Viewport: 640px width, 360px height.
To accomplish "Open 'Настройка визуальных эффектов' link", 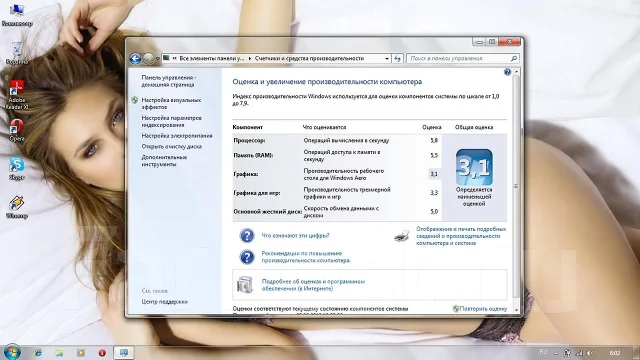I will [171, 103].
